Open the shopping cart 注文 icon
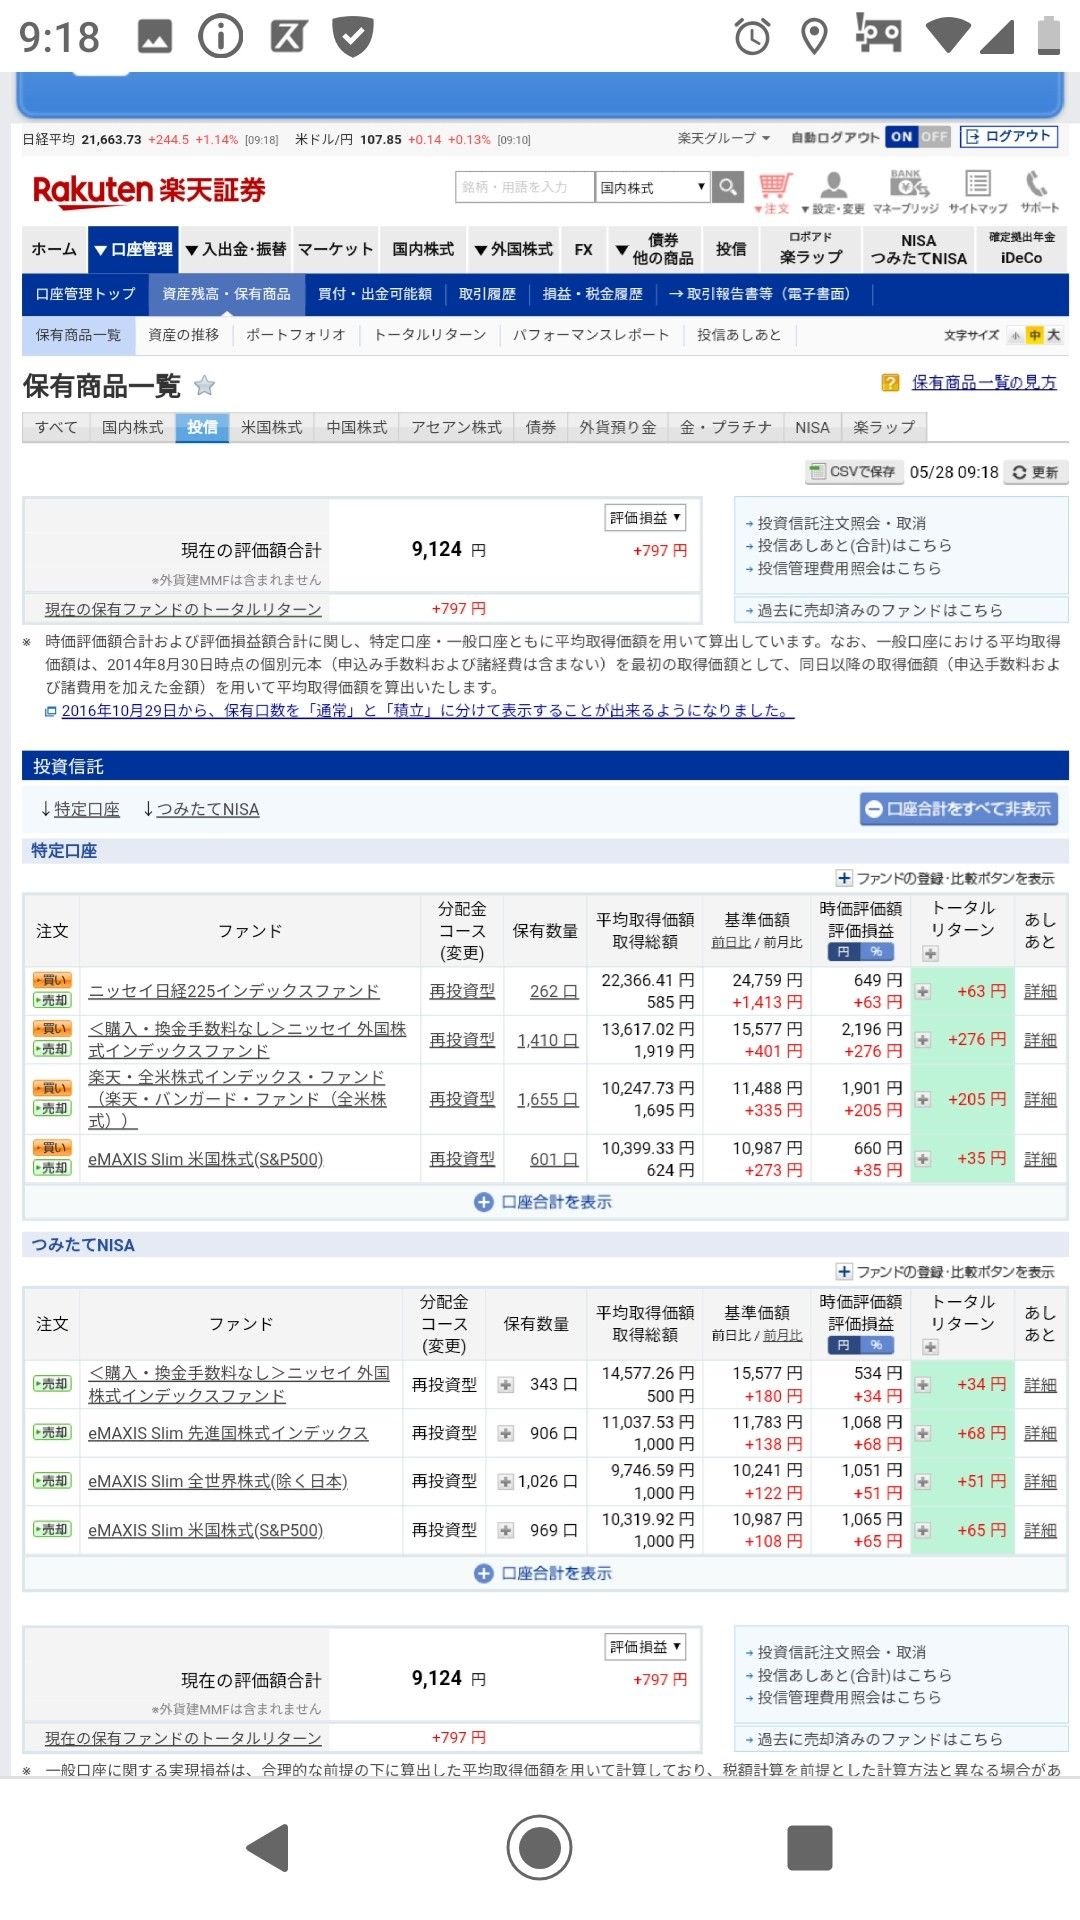Screen dimensions: 1080x1920 click(773, 192)
